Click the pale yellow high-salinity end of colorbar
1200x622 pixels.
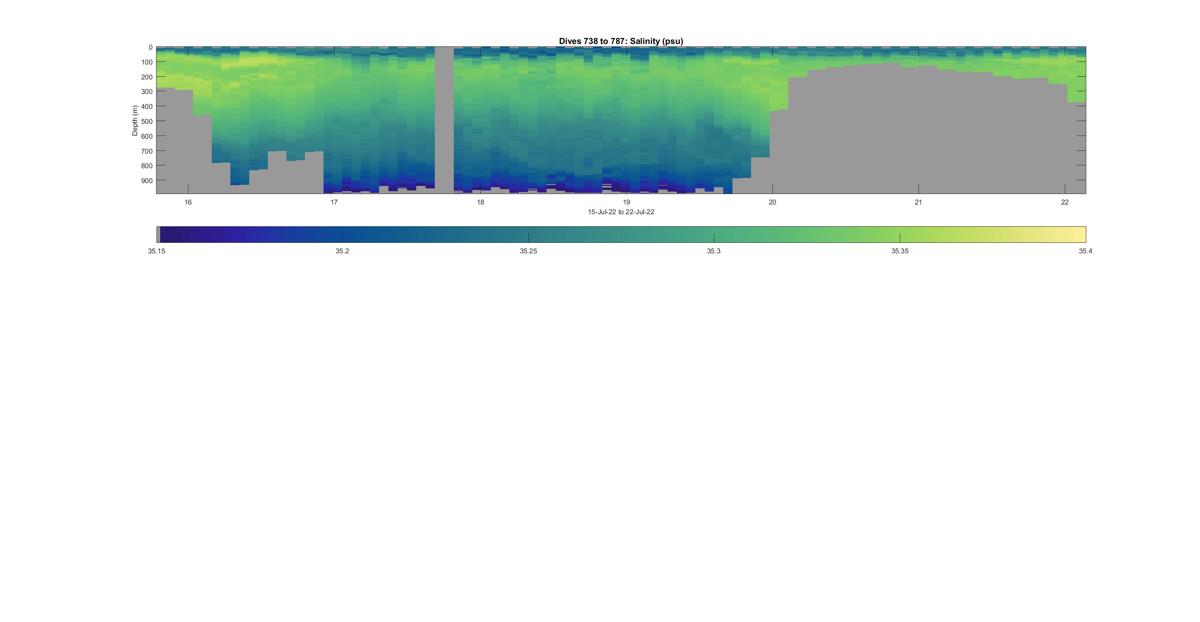click(x=1075, y=234)
